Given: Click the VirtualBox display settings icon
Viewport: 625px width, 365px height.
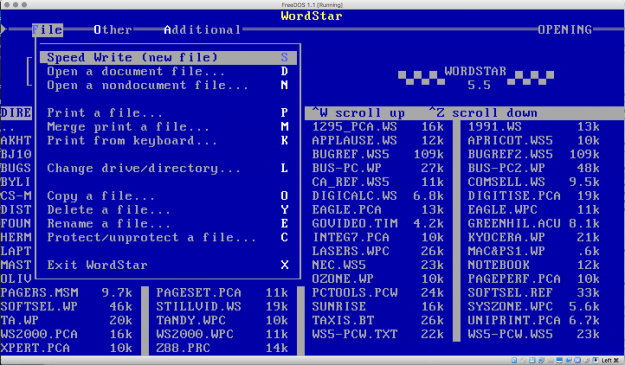Looking at the screenshot, I should tap(569, 360).
